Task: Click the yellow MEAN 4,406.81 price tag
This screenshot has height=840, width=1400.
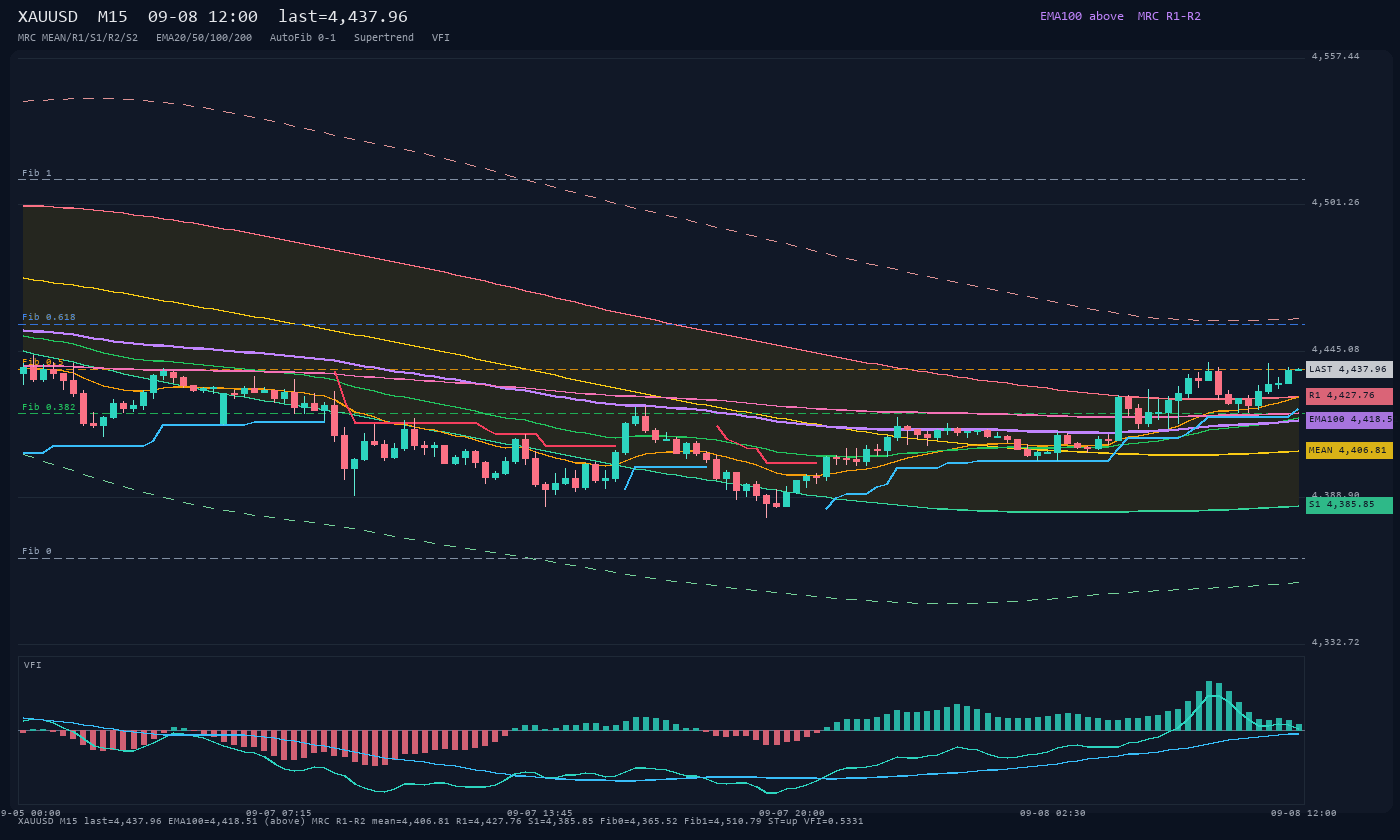Action: point(1349,450)
